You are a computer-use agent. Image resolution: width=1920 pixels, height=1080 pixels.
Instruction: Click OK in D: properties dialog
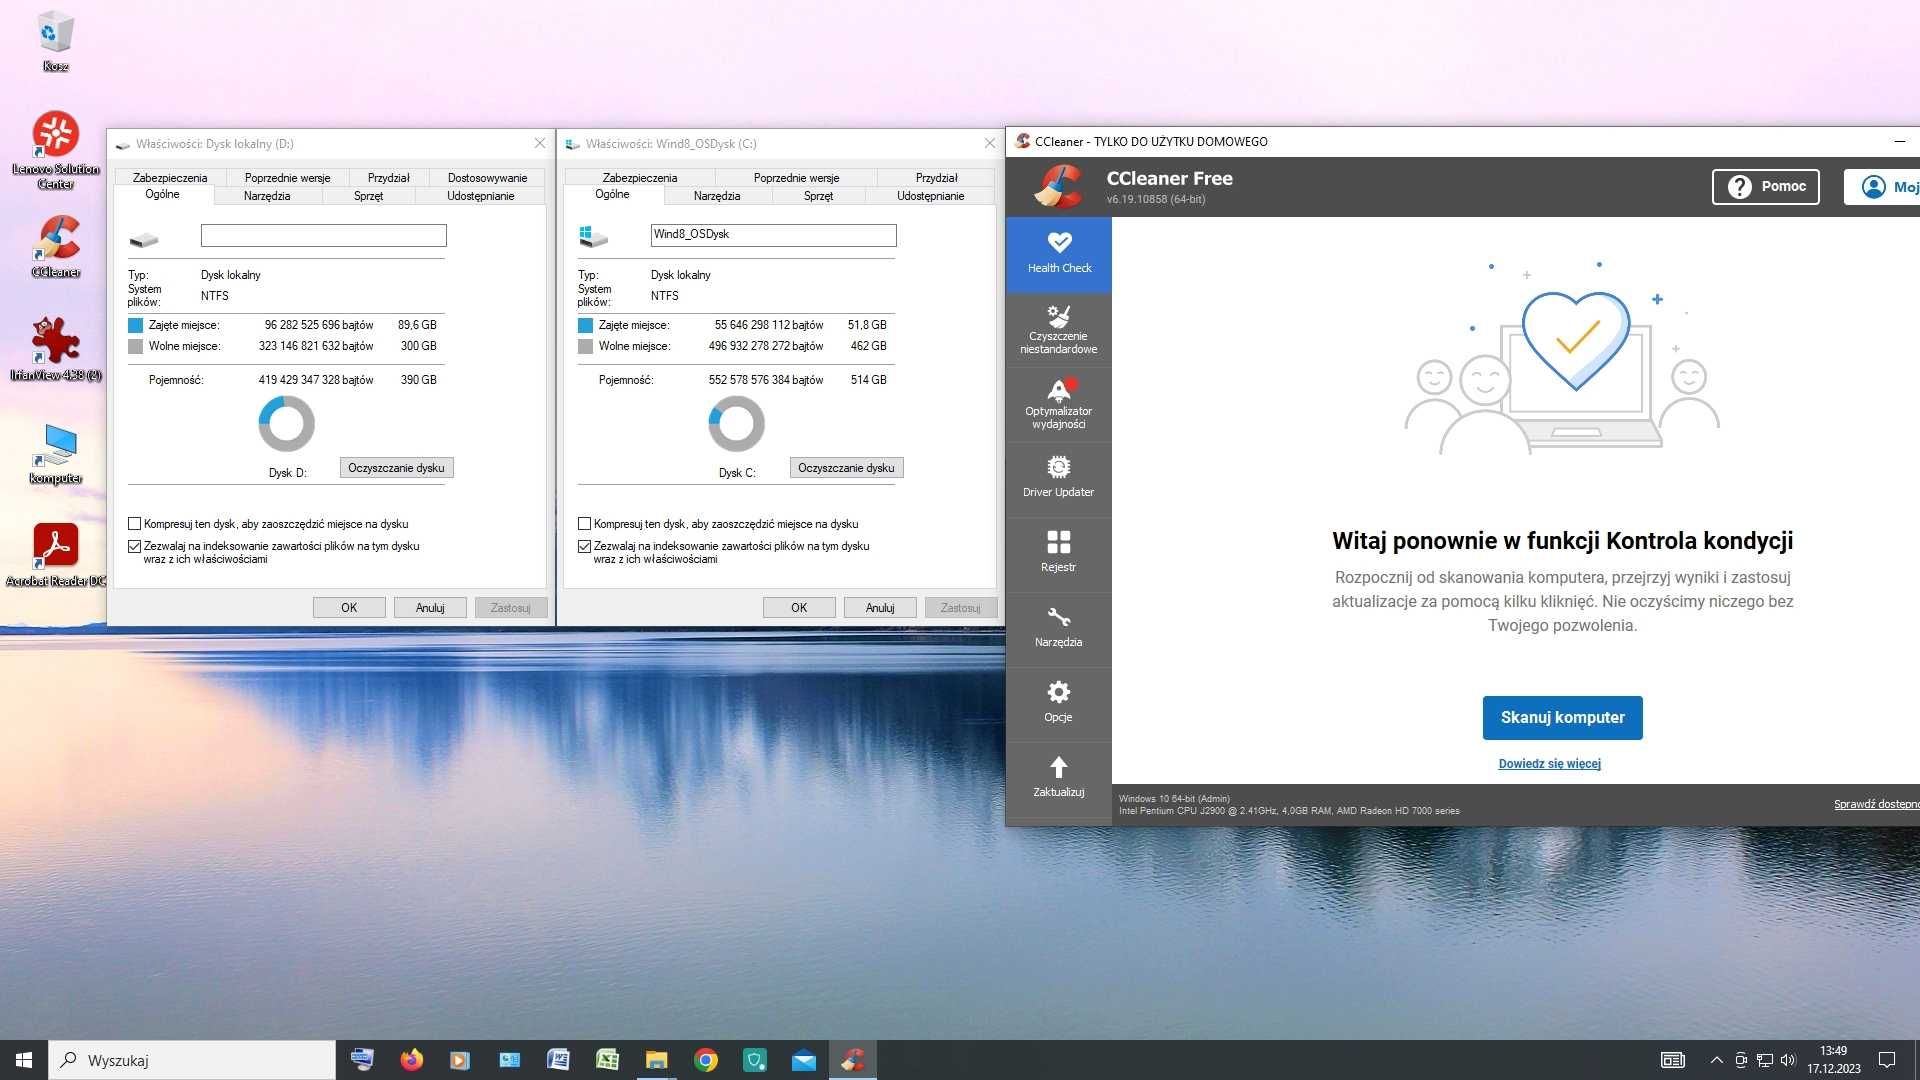point(349,608)
